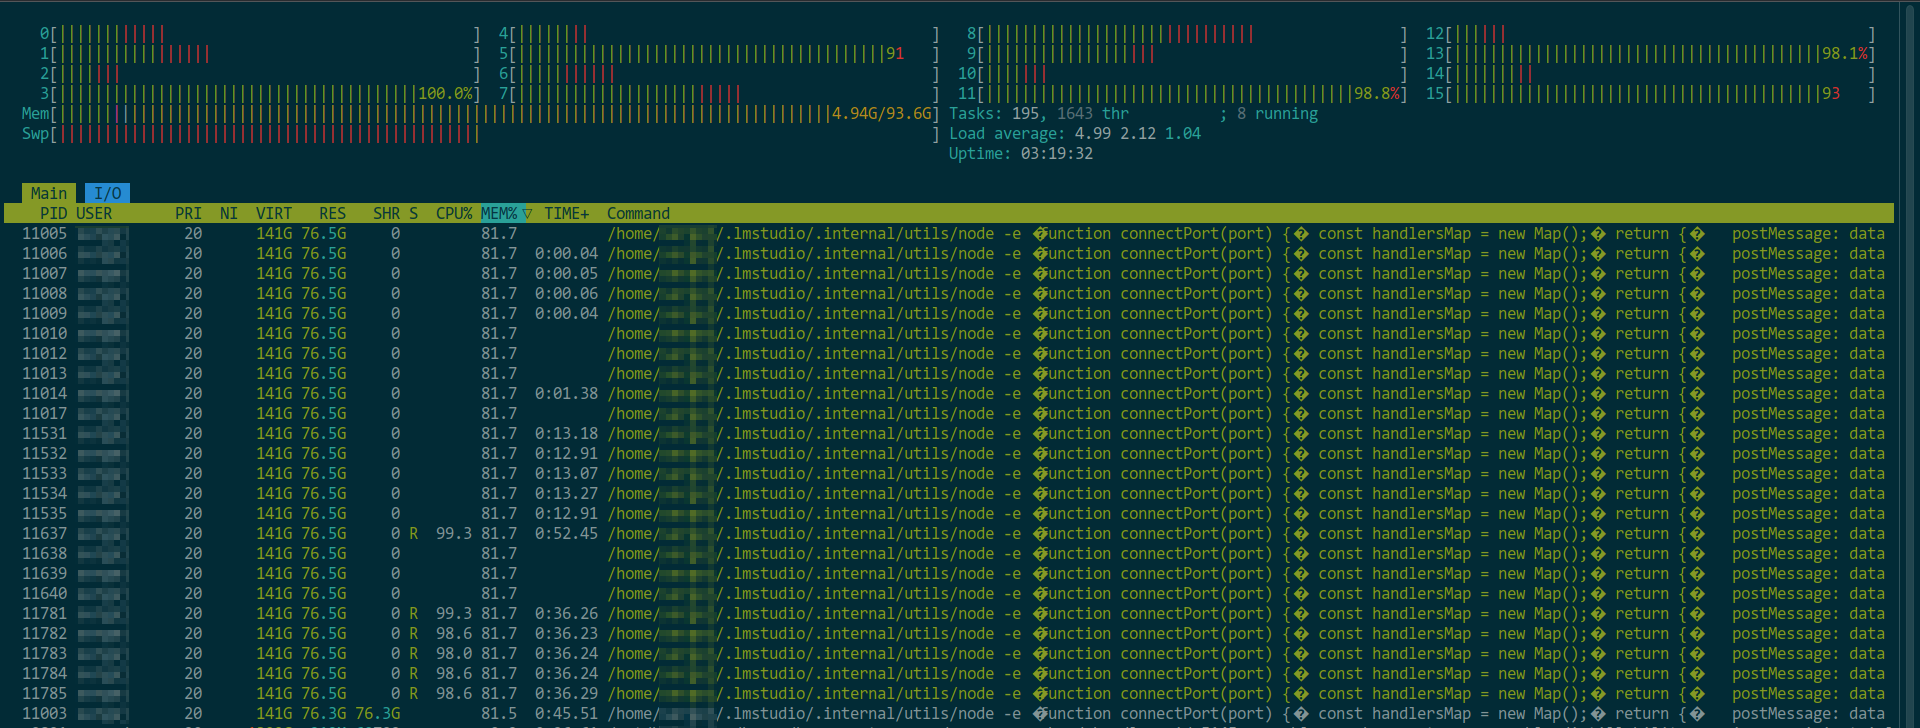Sort by the NI column header
The width and height of the screenshot is (1920, 728).
point(229,213)
